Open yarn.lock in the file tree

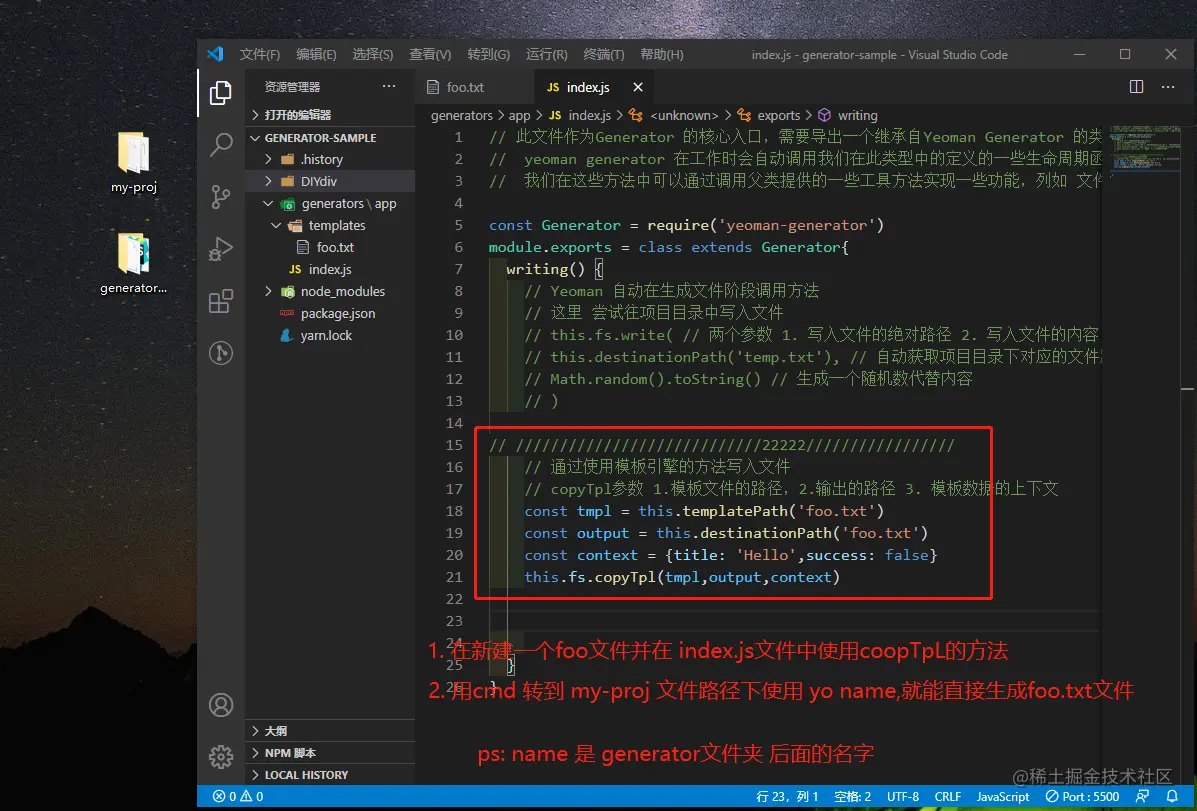click(x=326, y=335)
